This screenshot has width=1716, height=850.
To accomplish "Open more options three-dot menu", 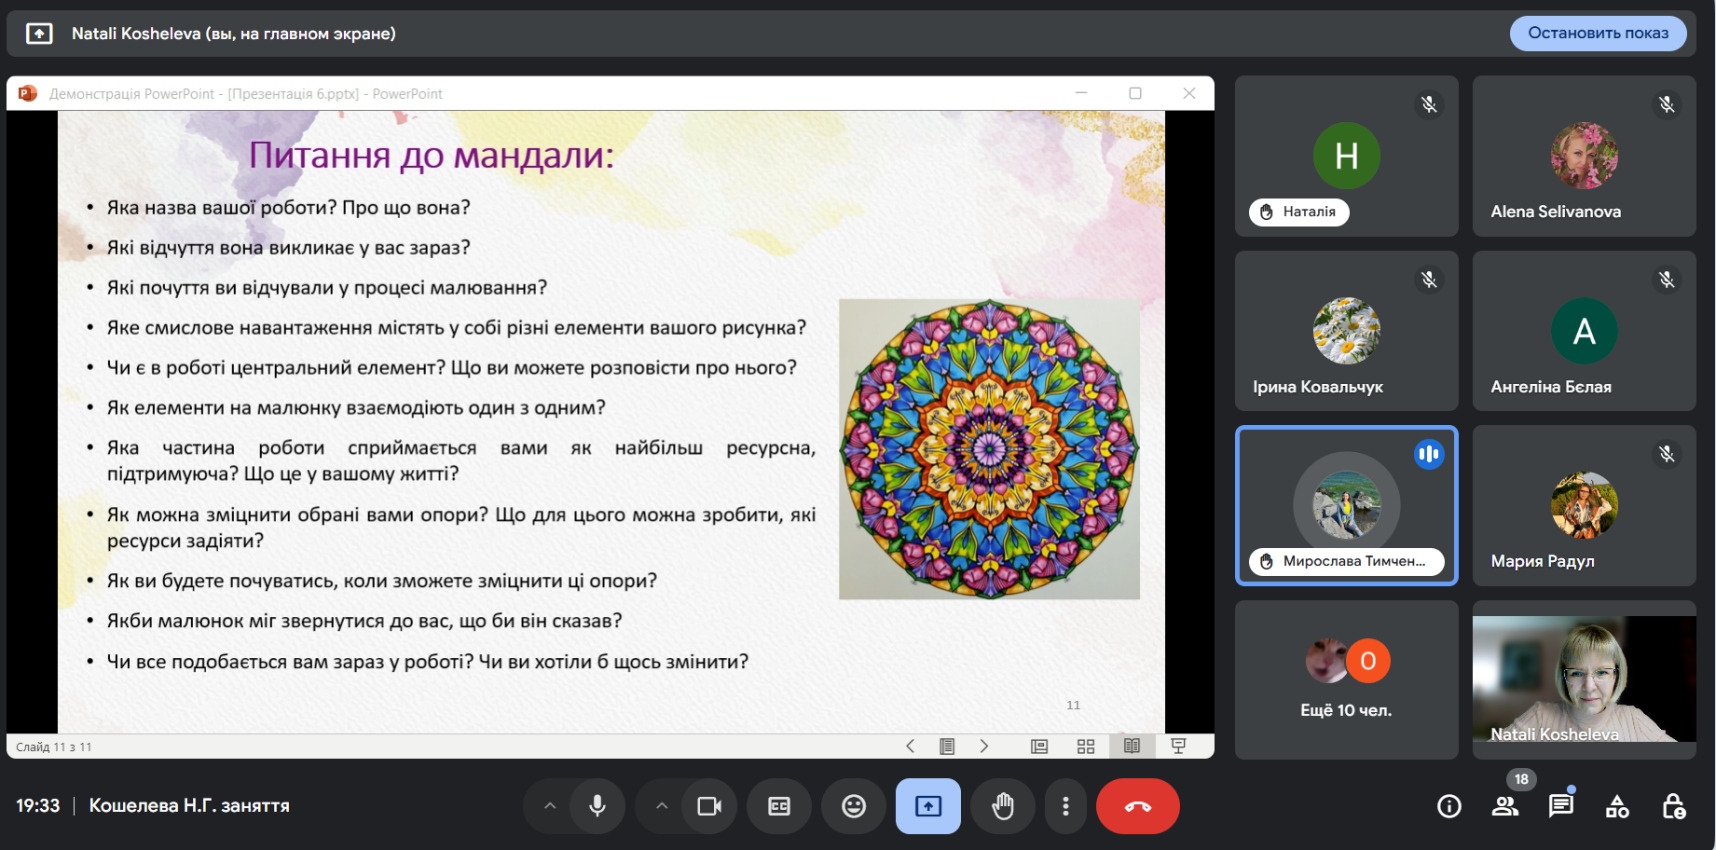I will click(x=1065, y=806).
